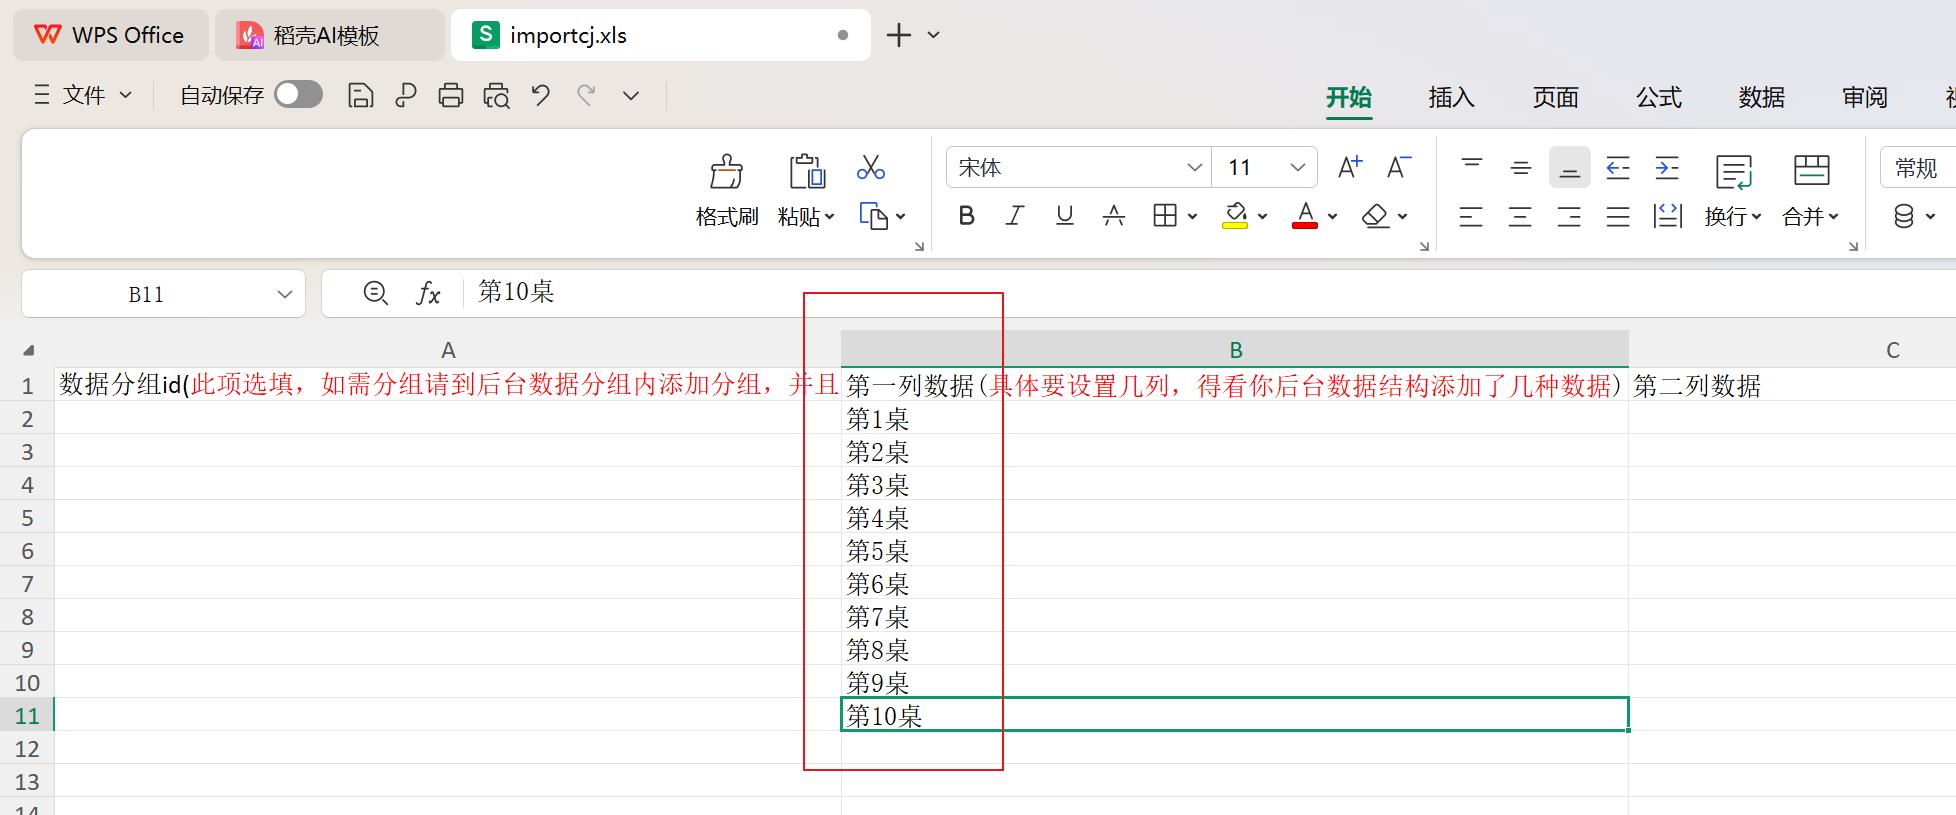The height and width of the screenshot is (815, 1956).
Task: Expand the font color dropdown arrow
Action: pos(1332,216)
